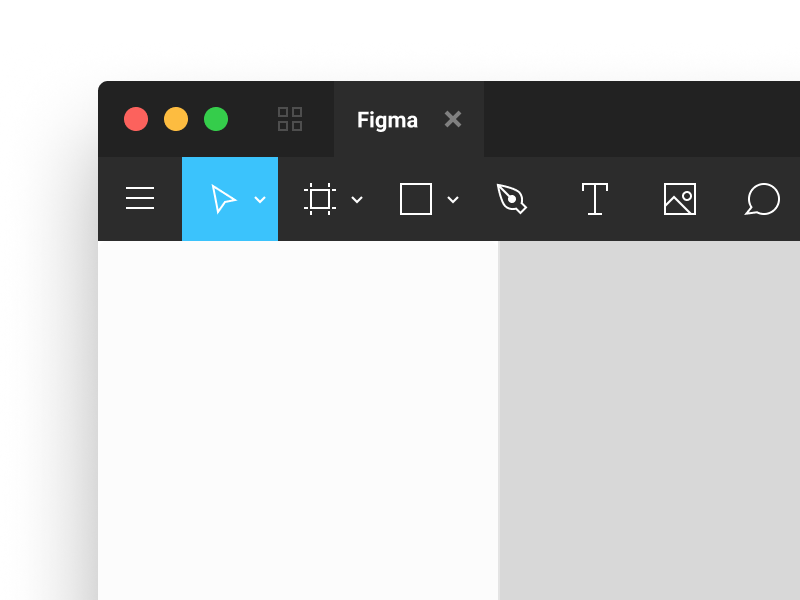
Task: Activate the Comment tool
Action: tap(762, 199)
